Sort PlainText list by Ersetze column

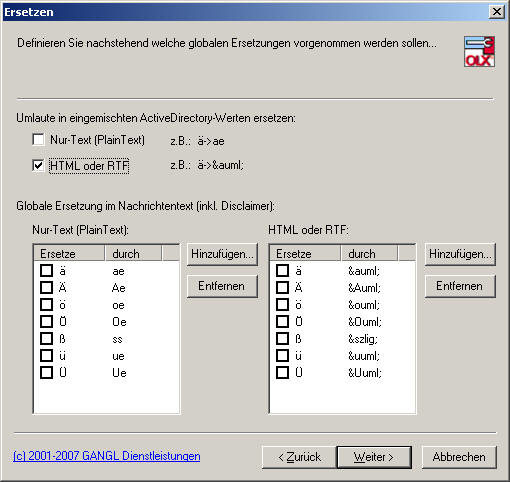[70, 254]
